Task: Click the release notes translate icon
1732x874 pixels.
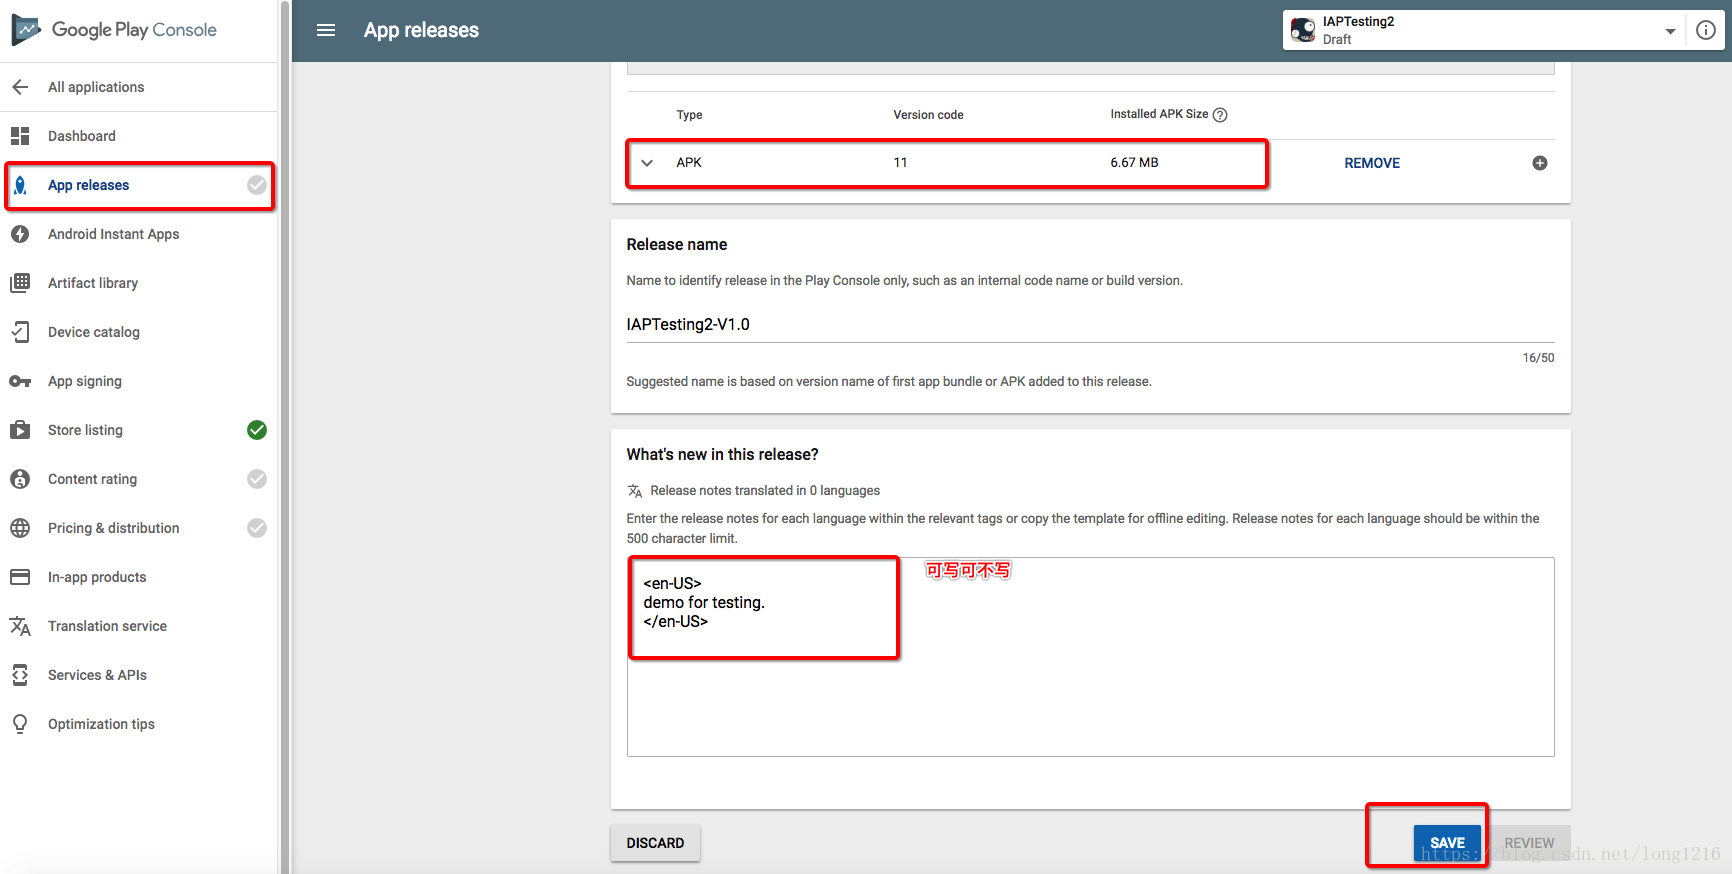Action: click(635, 491)
